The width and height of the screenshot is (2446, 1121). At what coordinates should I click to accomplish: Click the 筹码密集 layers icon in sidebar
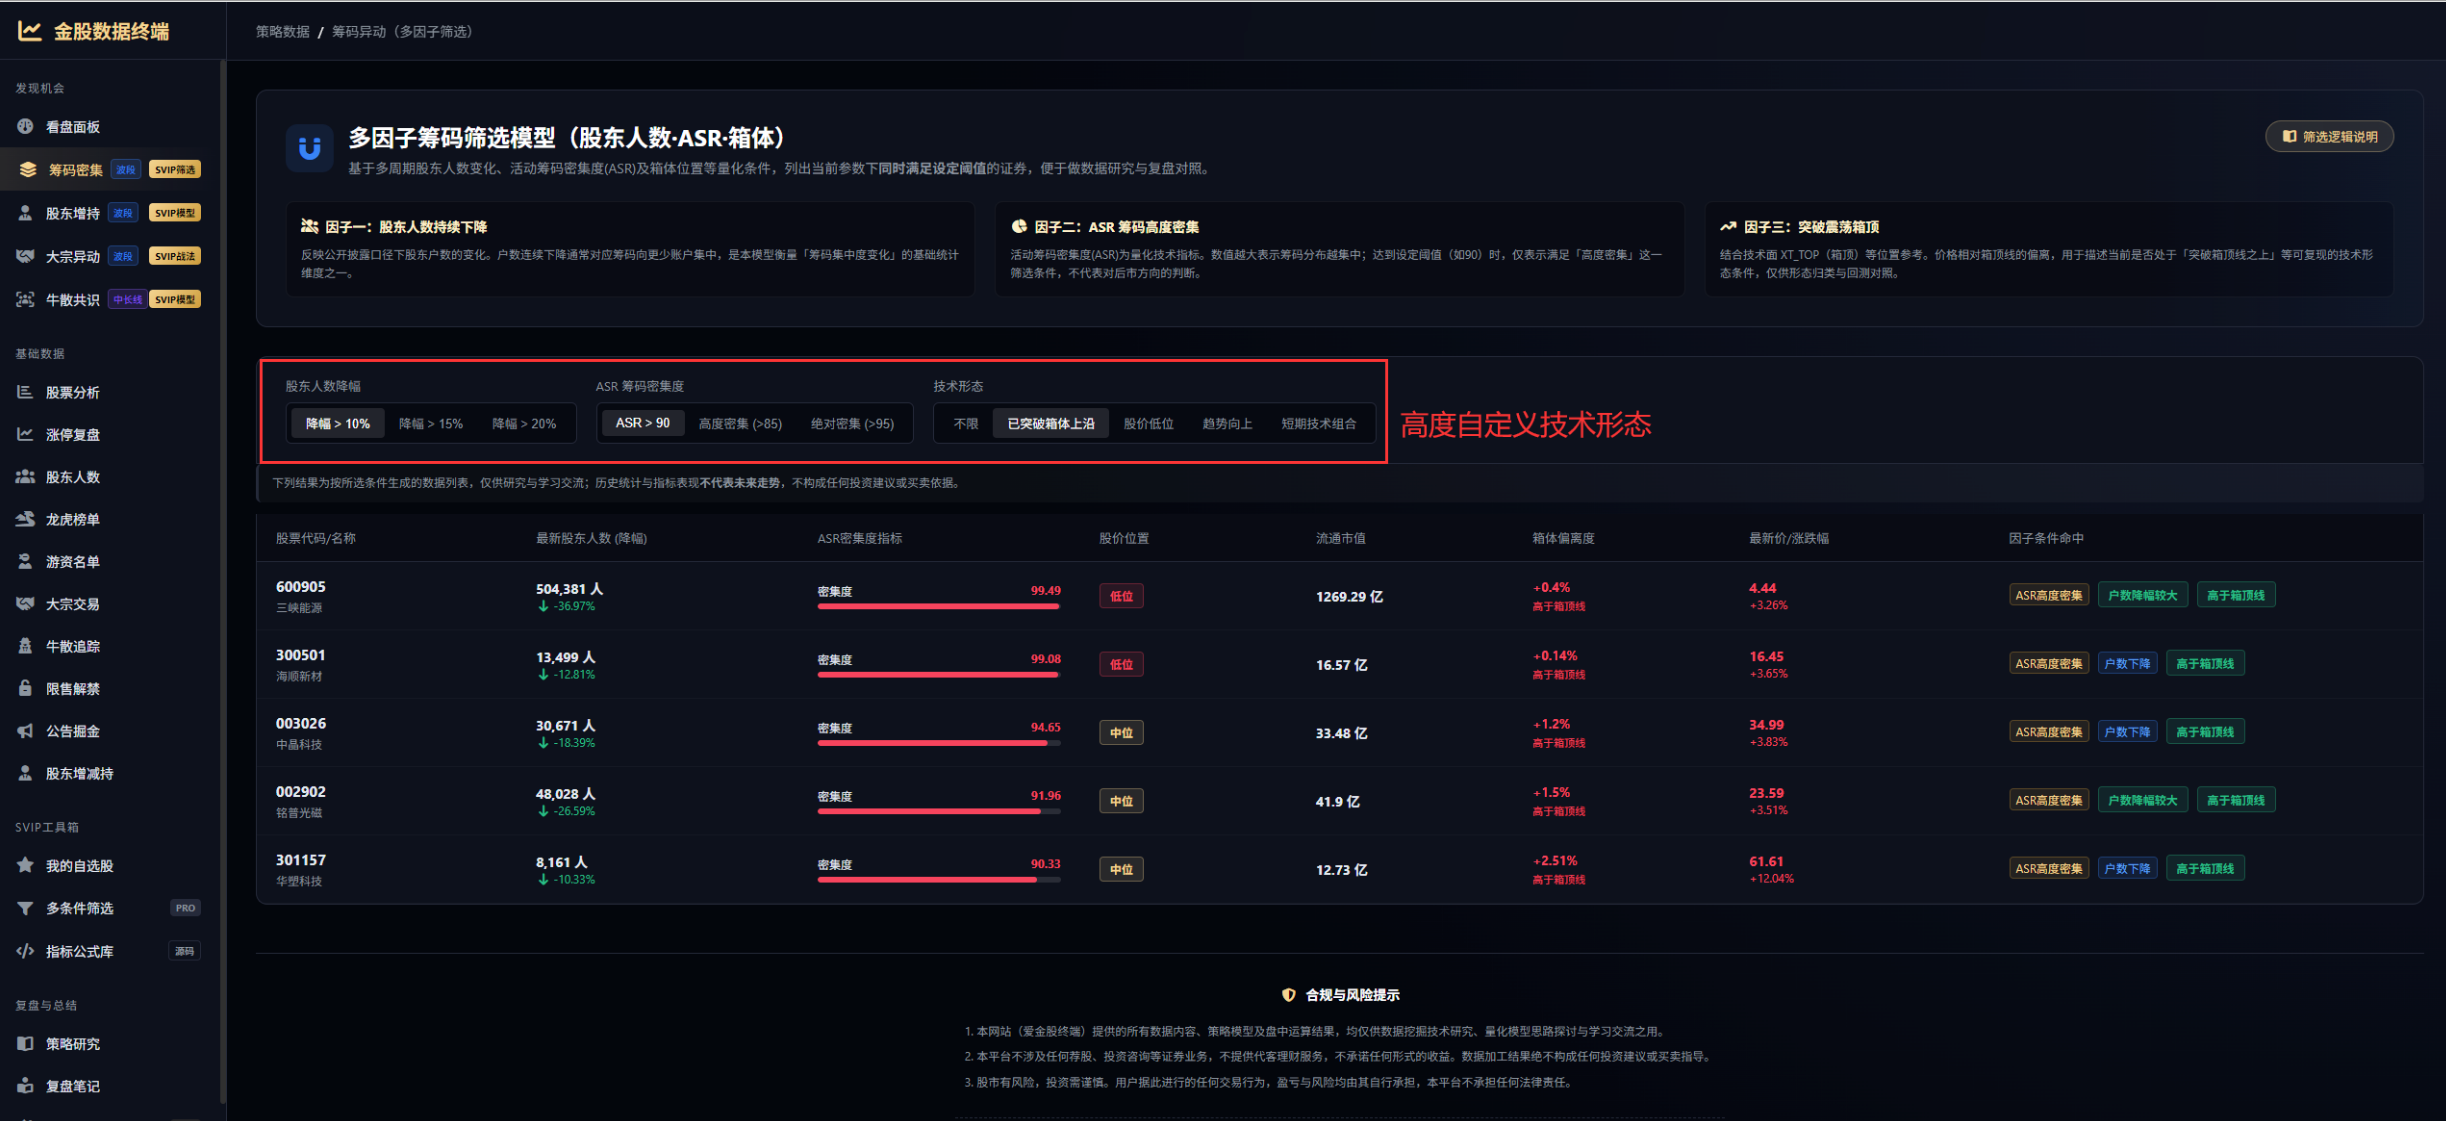coord(27,169)
